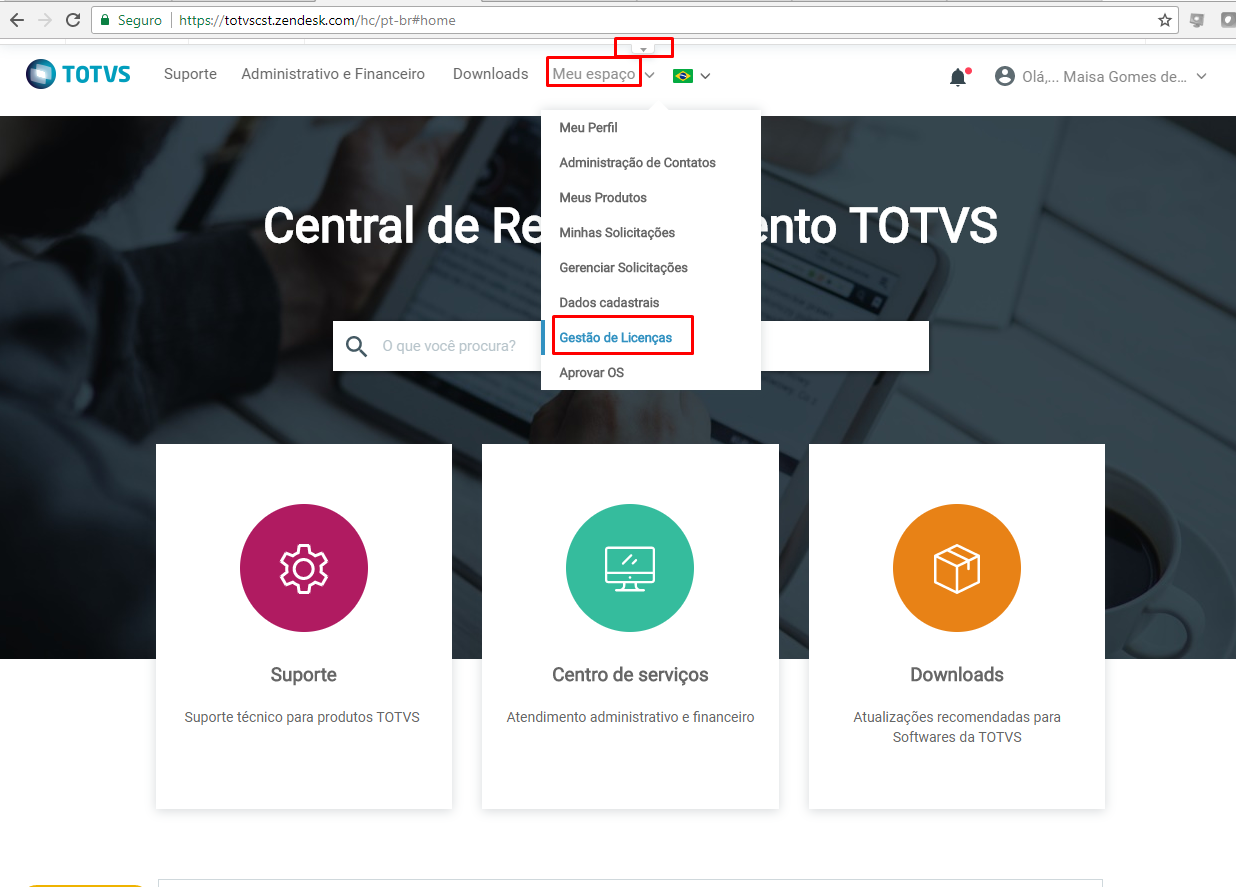Click the Suporte card title

[304, 675]
